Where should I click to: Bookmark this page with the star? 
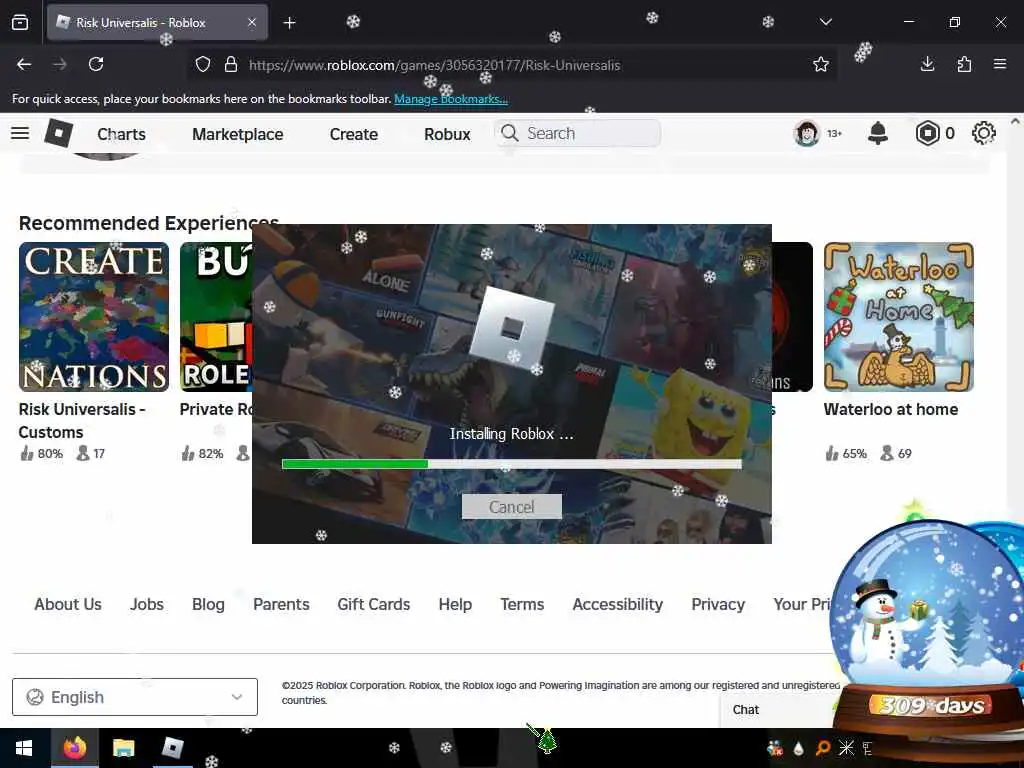tap(821, 64)
